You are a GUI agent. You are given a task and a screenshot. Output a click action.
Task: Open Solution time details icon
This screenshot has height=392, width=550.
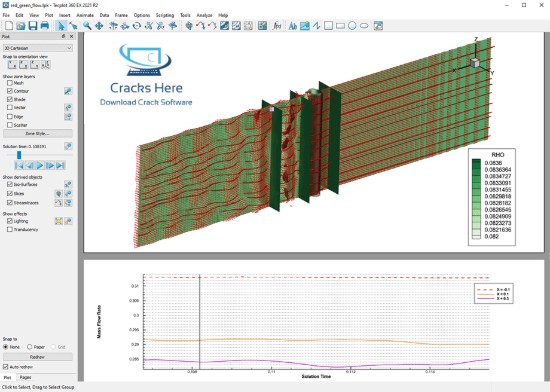click(68, 146)
